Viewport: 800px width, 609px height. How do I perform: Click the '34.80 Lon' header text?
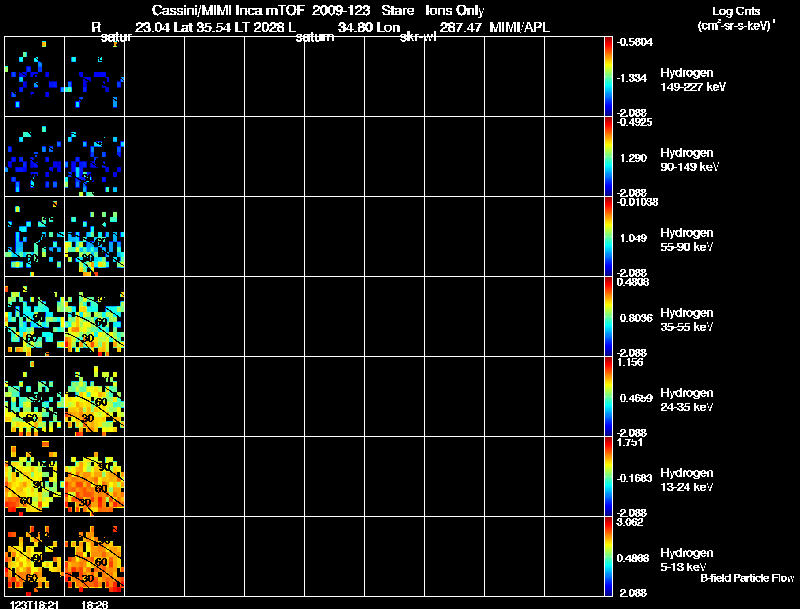tap(369, 28)
